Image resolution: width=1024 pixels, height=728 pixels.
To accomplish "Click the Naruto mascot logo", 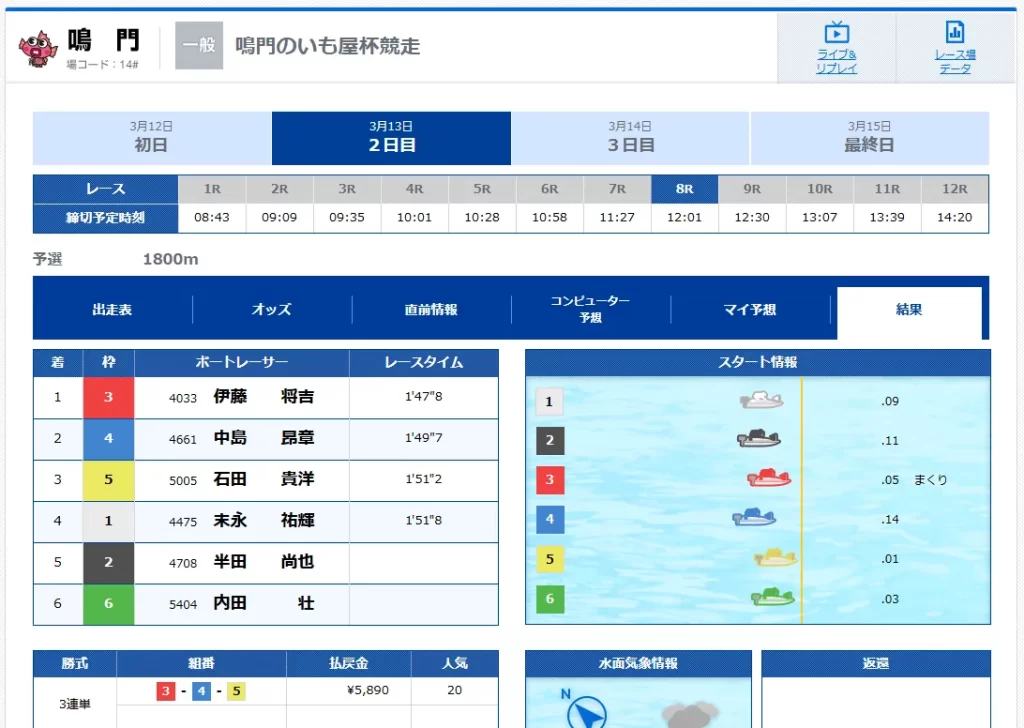I will (x=38, y=43).
